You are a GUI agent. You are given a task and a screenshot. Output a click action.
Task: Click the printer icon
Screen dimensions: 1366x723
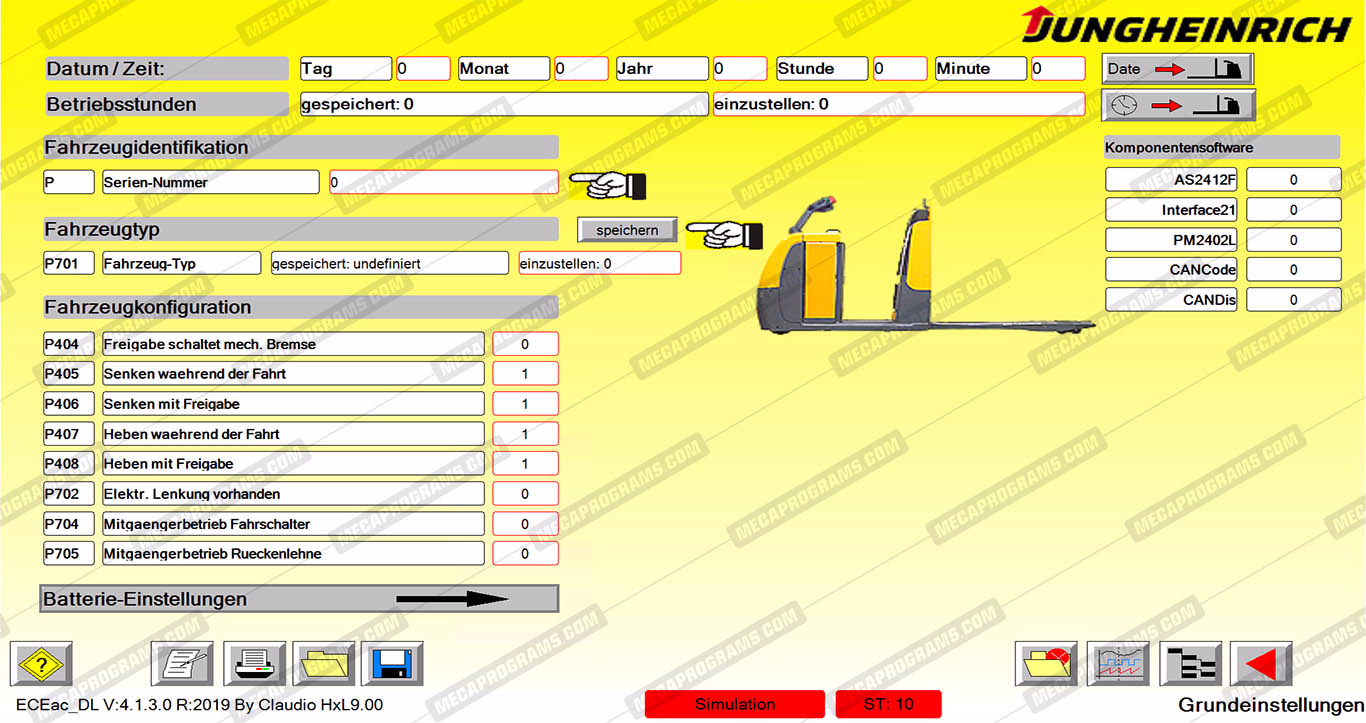254,664
